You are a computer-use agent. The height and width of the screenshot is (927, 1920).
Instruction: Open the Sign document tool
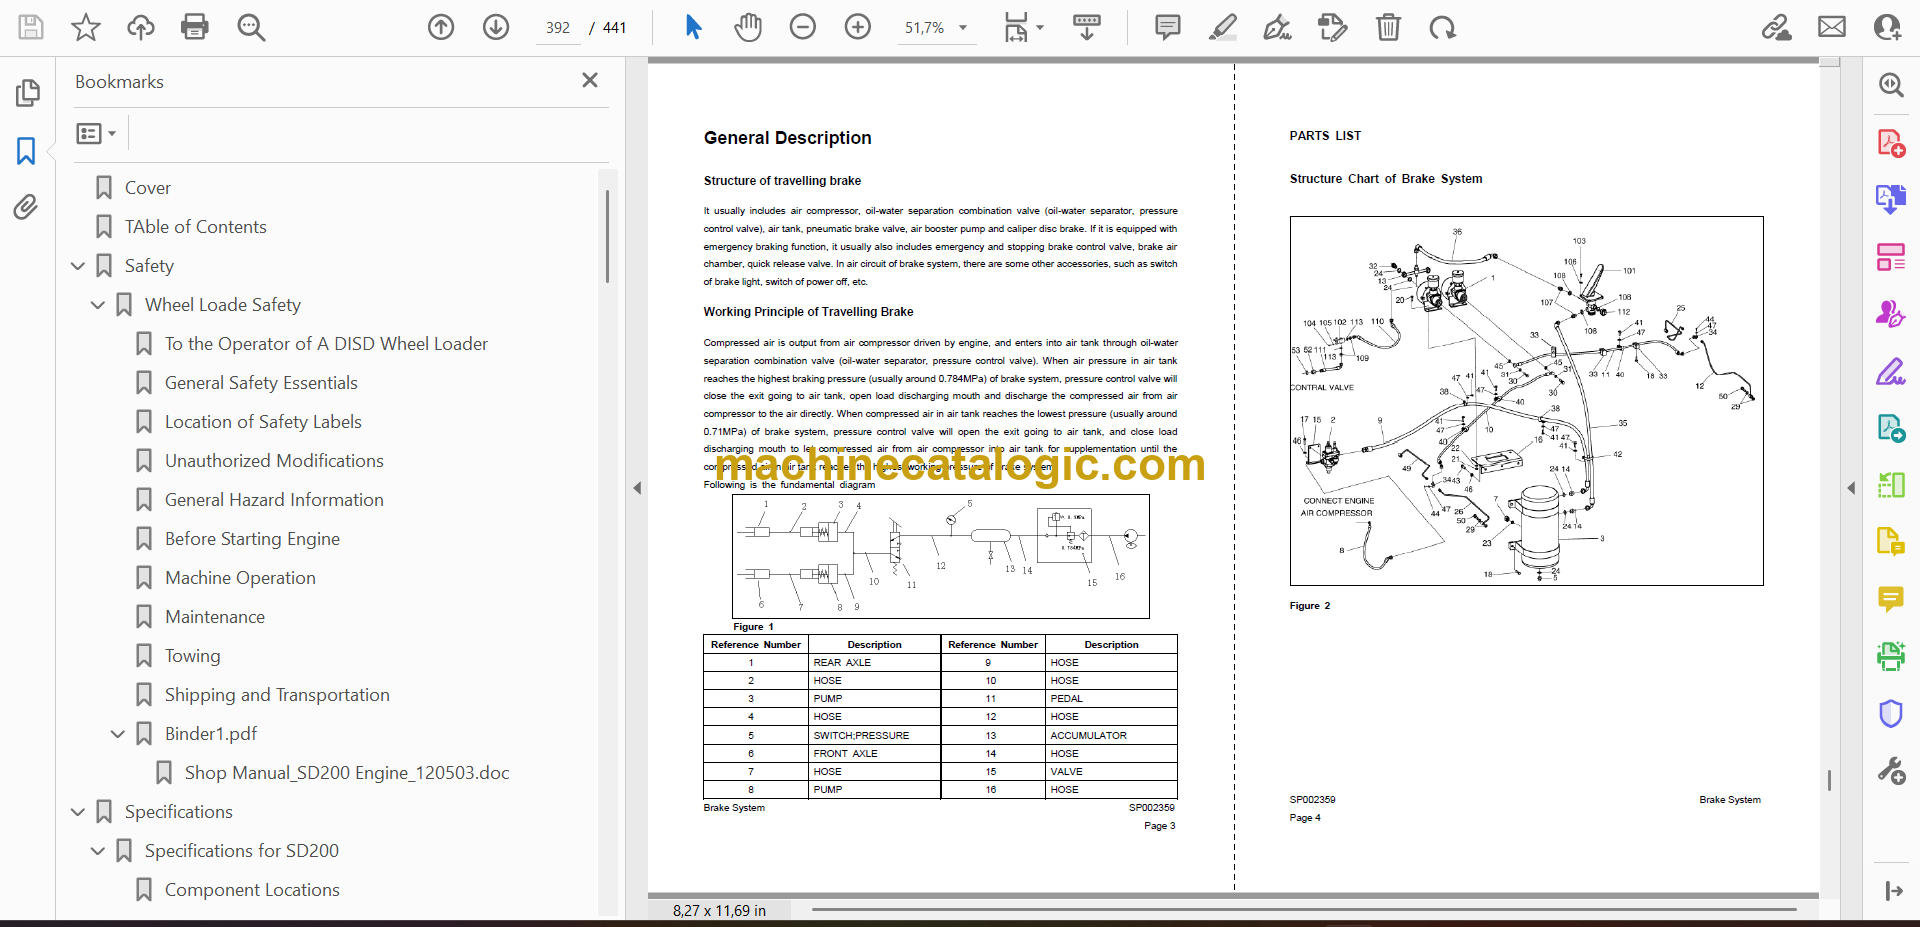pos(1277,27)
